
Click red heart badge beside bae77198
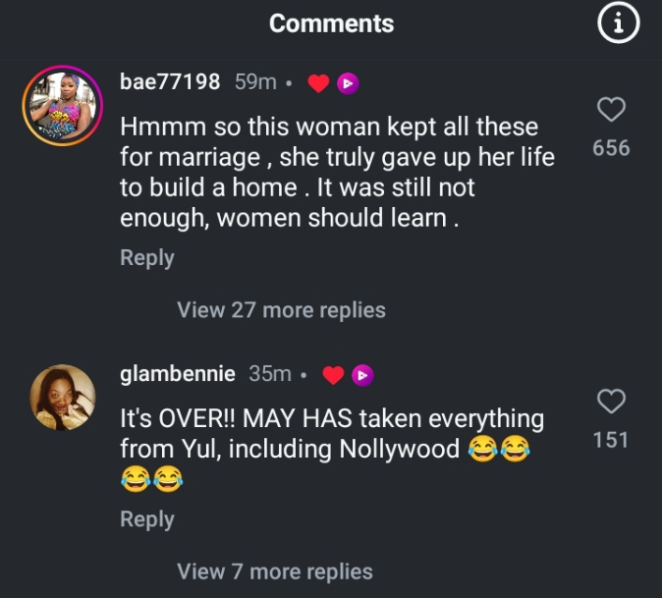(x=319, y=84)
